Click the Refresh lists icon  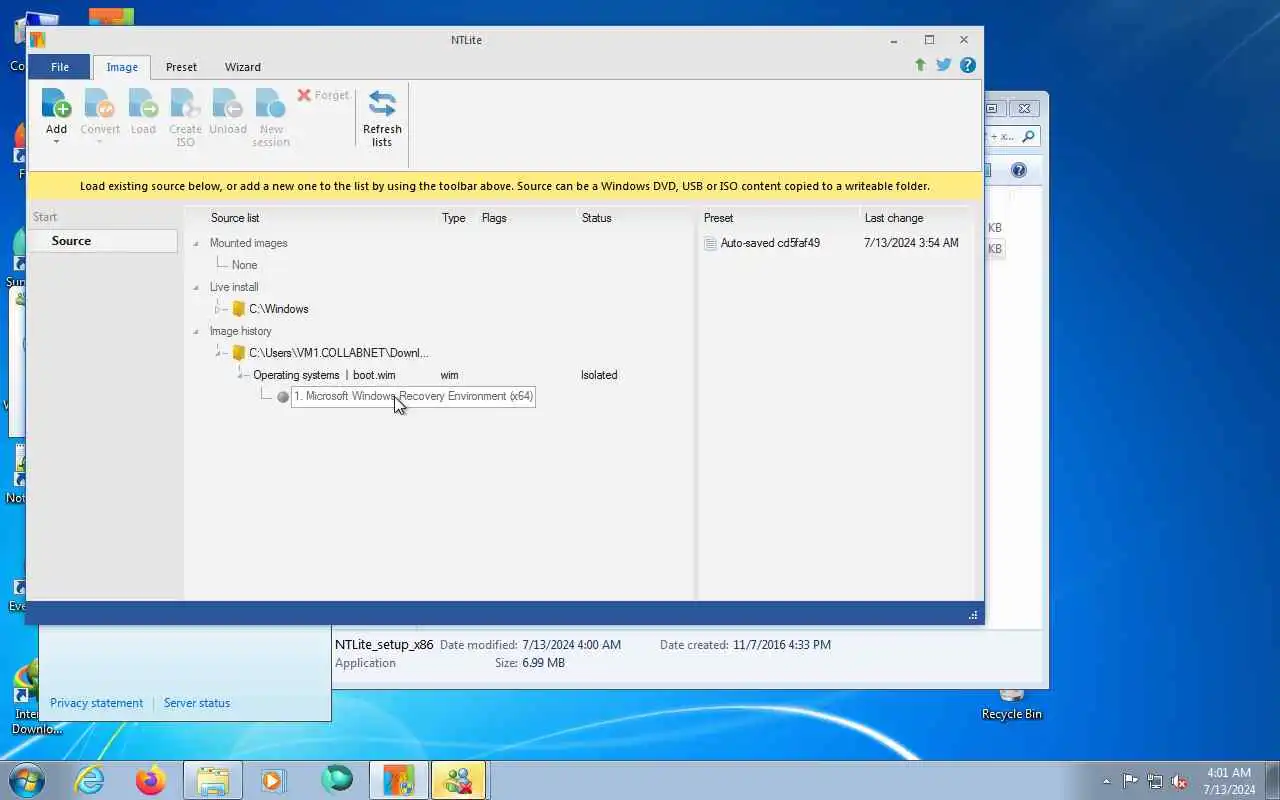382,104
